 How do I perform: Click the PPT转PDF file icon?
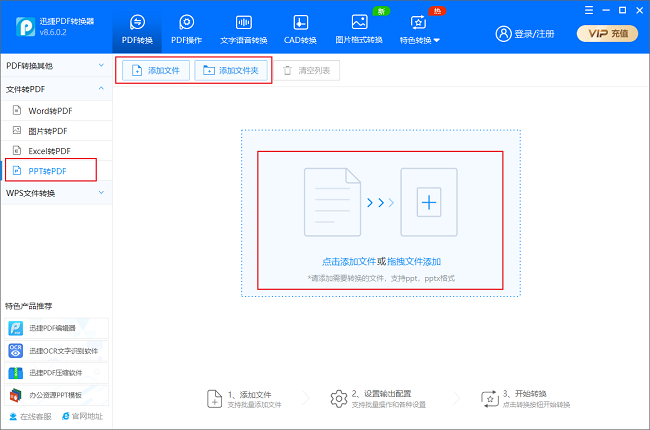(17, 170)
